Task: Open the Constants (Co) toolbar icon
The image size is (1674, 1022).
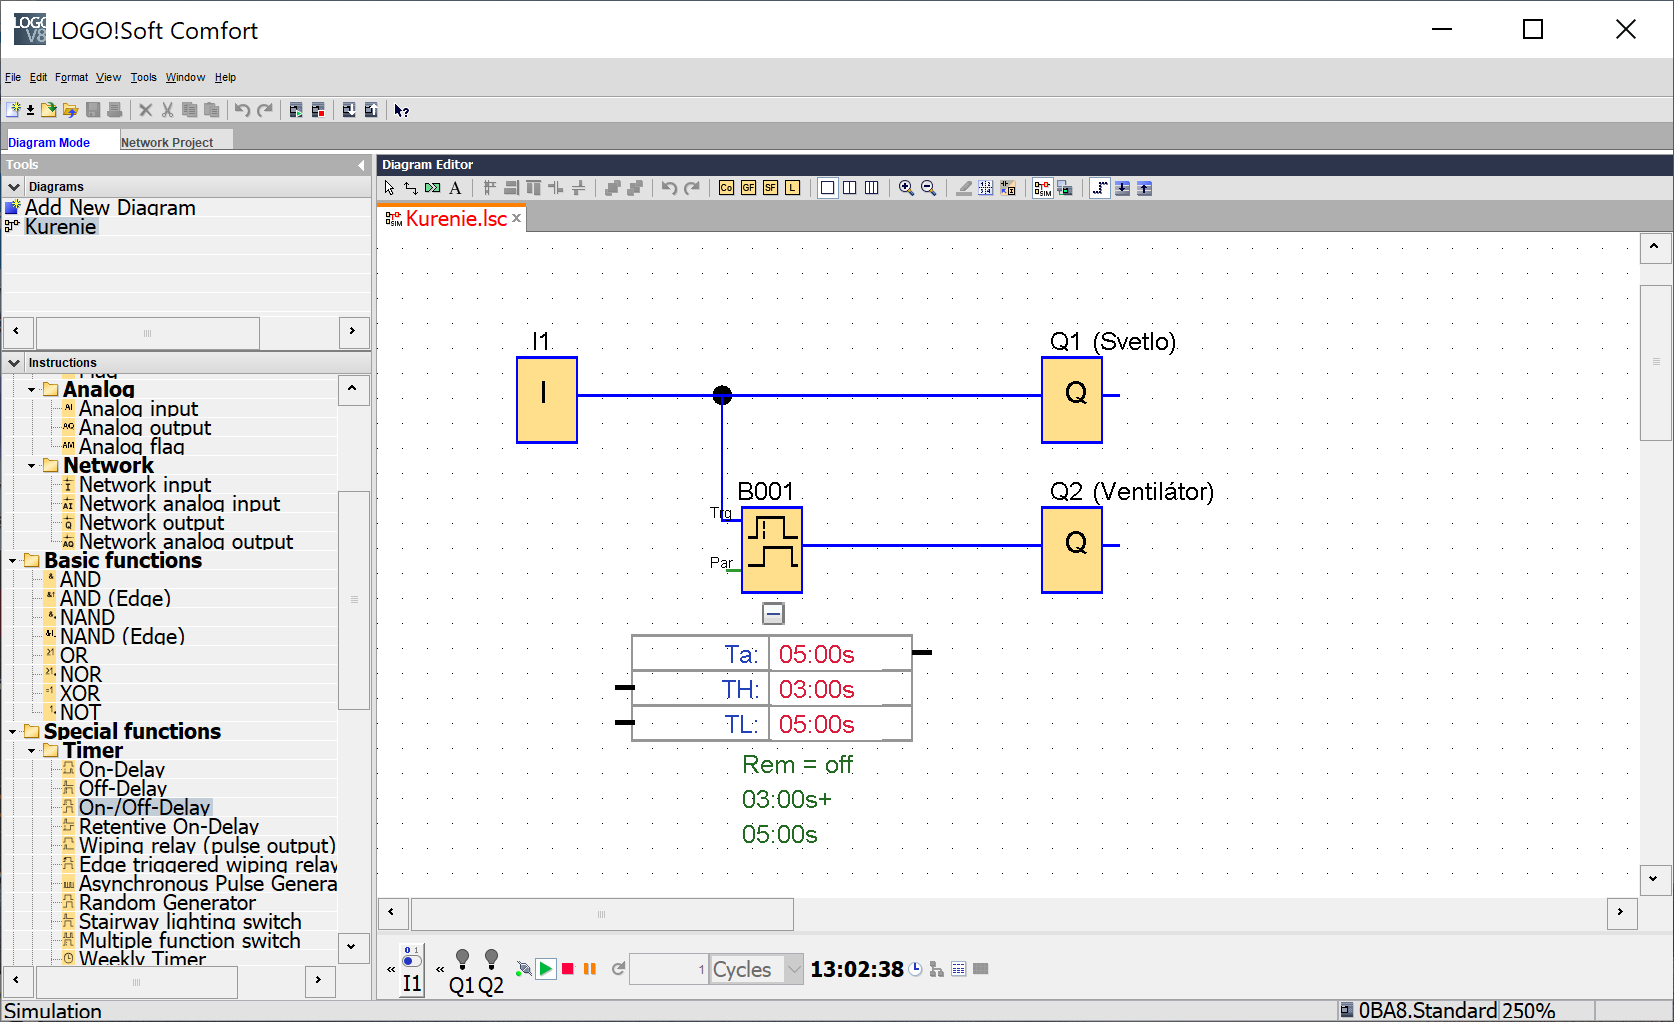Action: coord(726,188)
